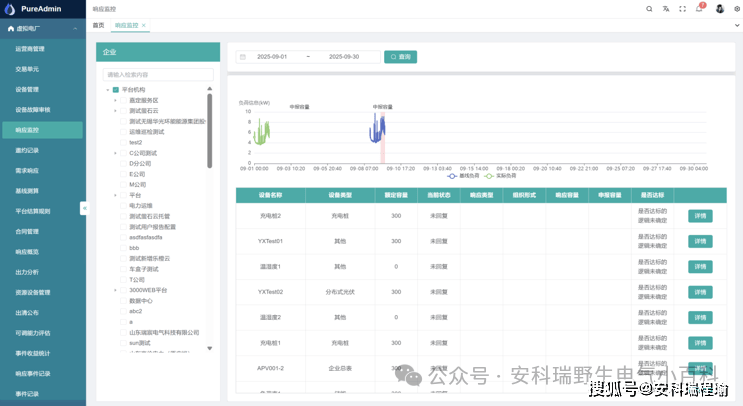Click the language translation icon

[666, 9]
